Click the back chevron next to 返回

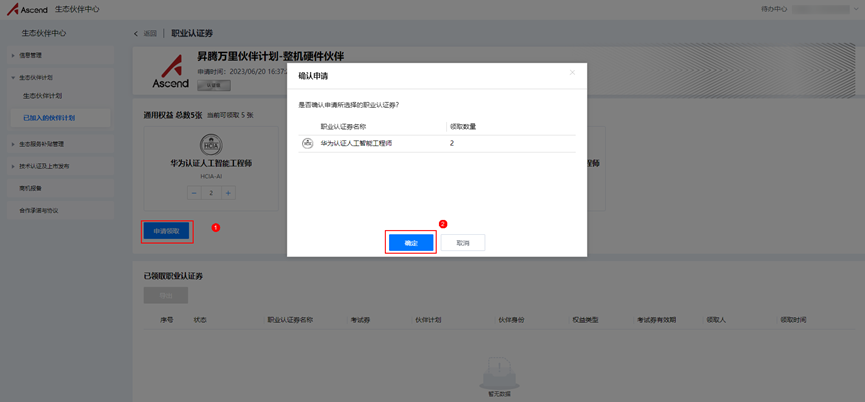(136, 34)
